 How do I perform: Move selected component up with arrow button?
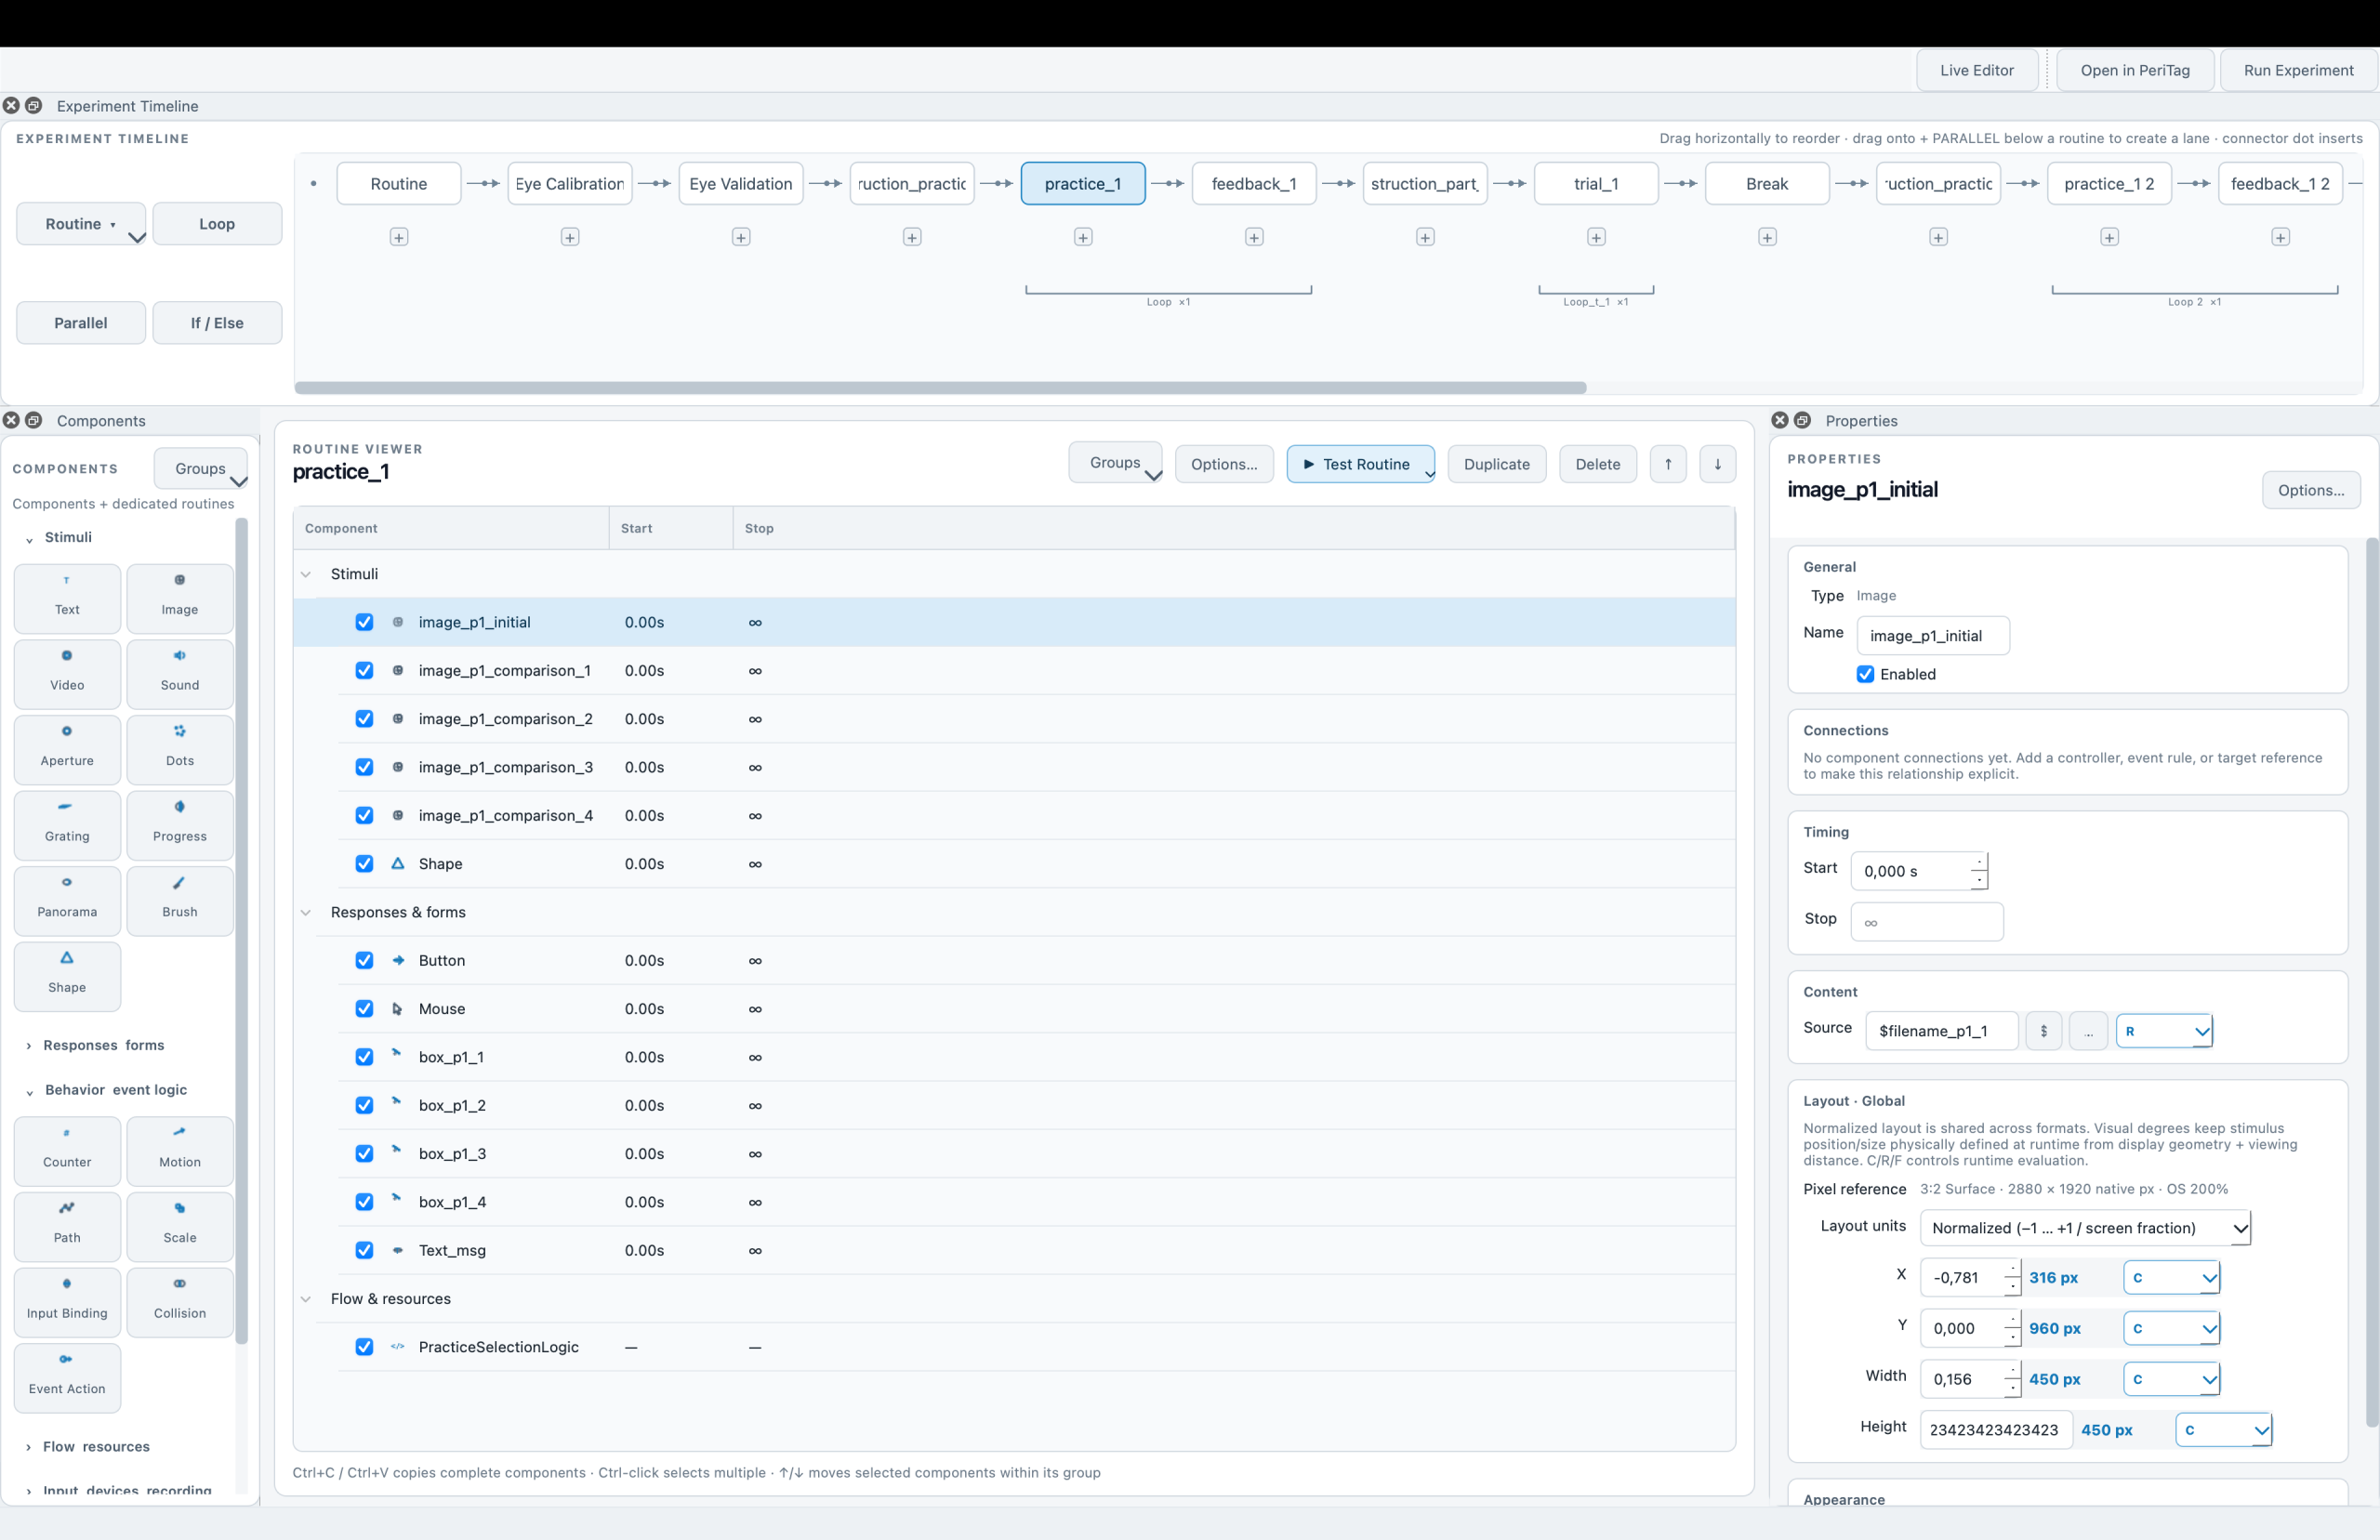click(1668, 464)
